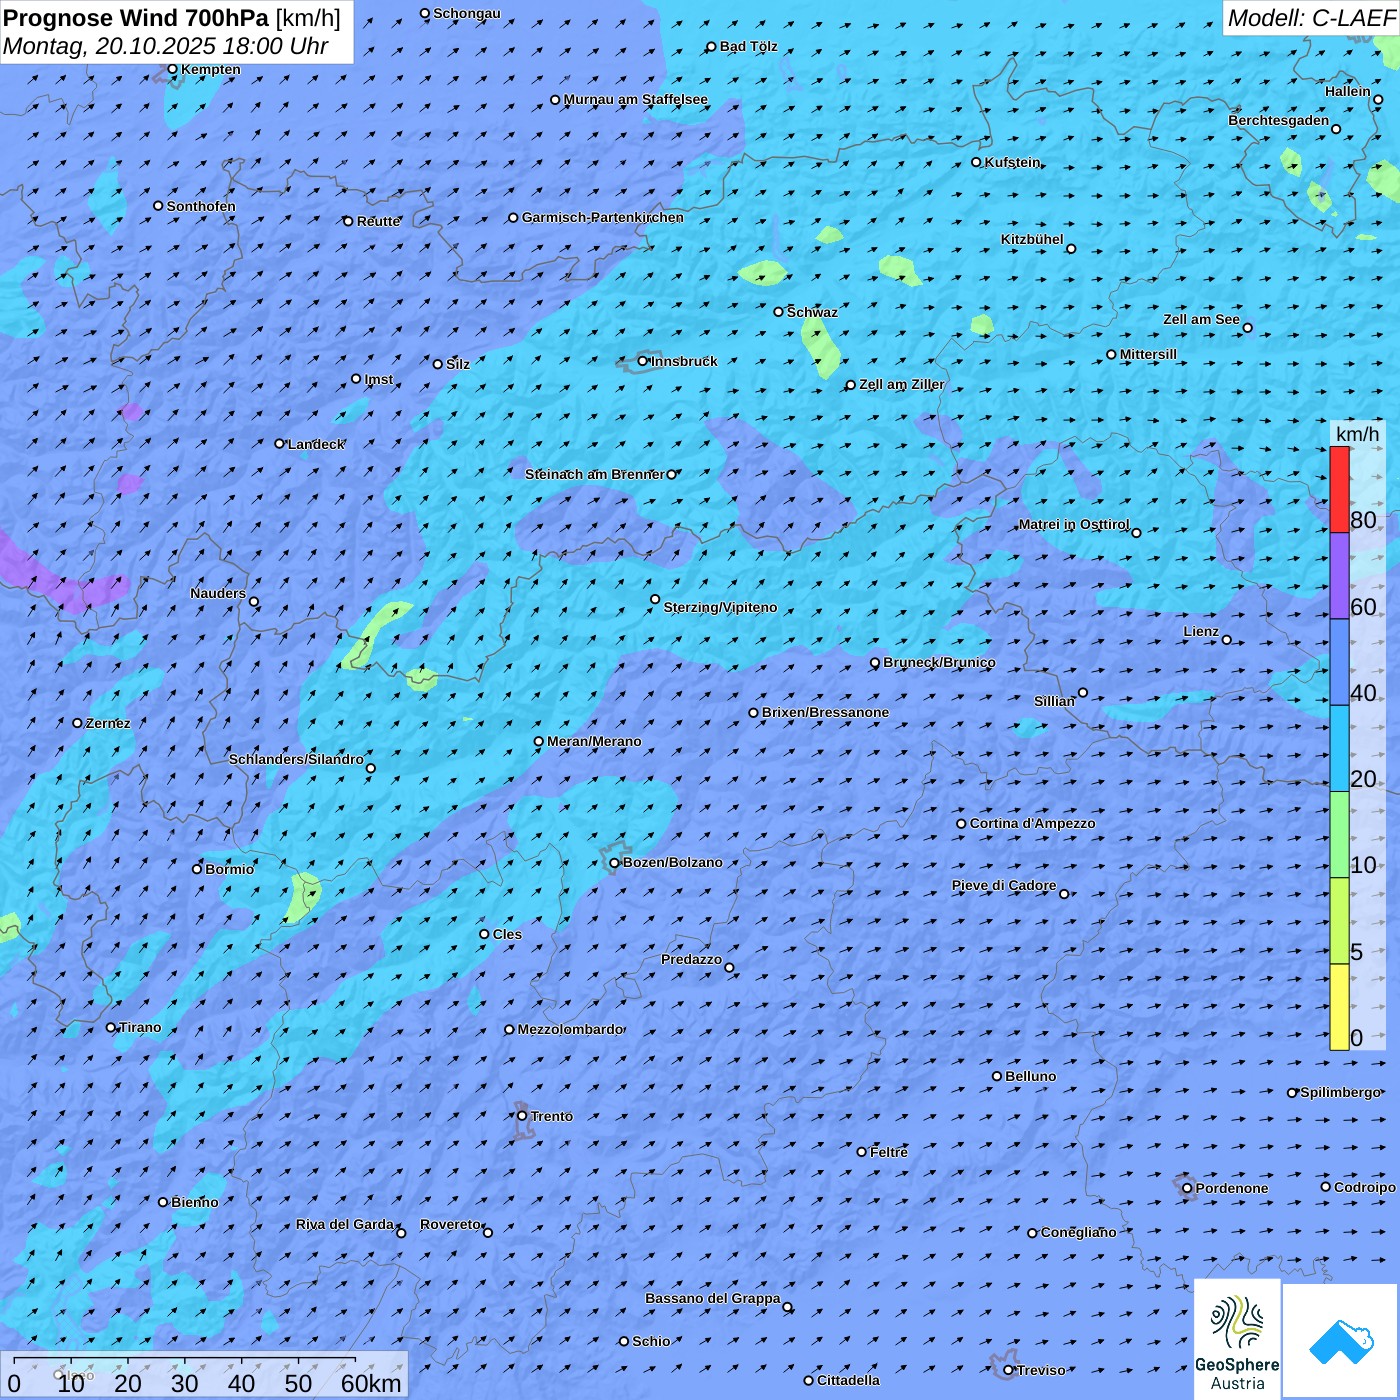Click the Zell am Ziller label
1400x1400 pixels.
901,384
